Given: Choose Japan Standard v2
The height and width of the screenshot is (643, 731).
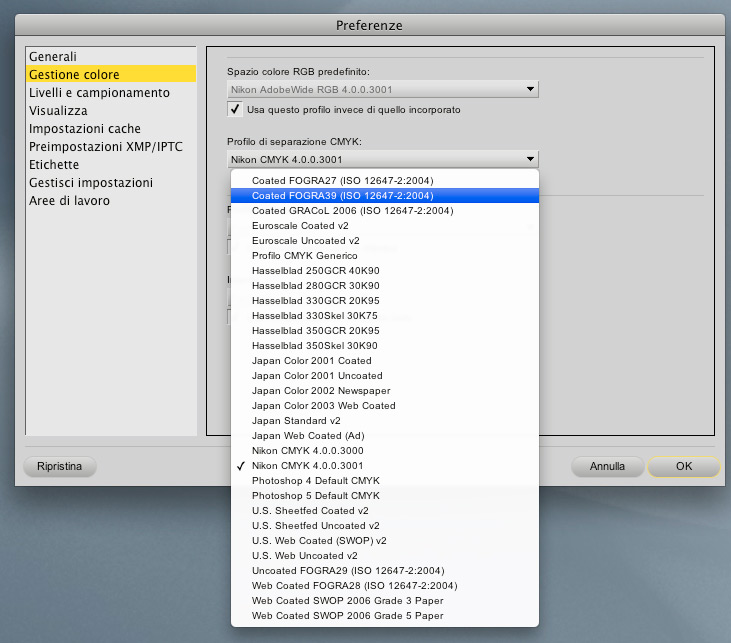Looking at the screenshot, I should coord(385,421).
